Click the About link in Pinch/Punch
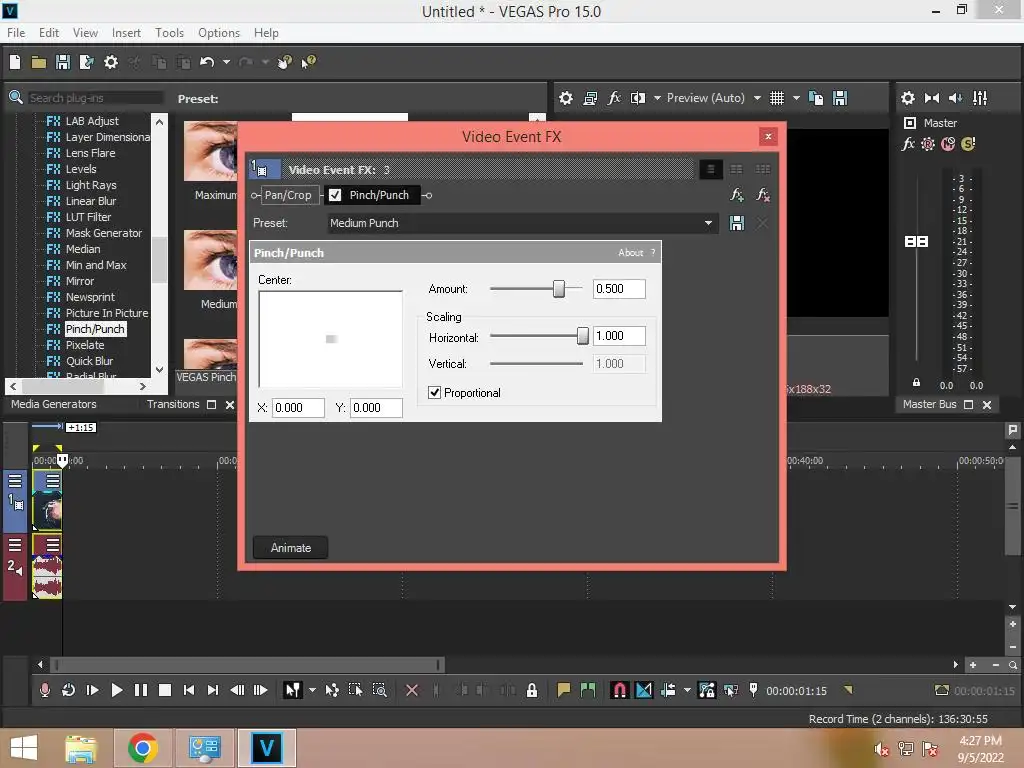 tap(630, 253)
